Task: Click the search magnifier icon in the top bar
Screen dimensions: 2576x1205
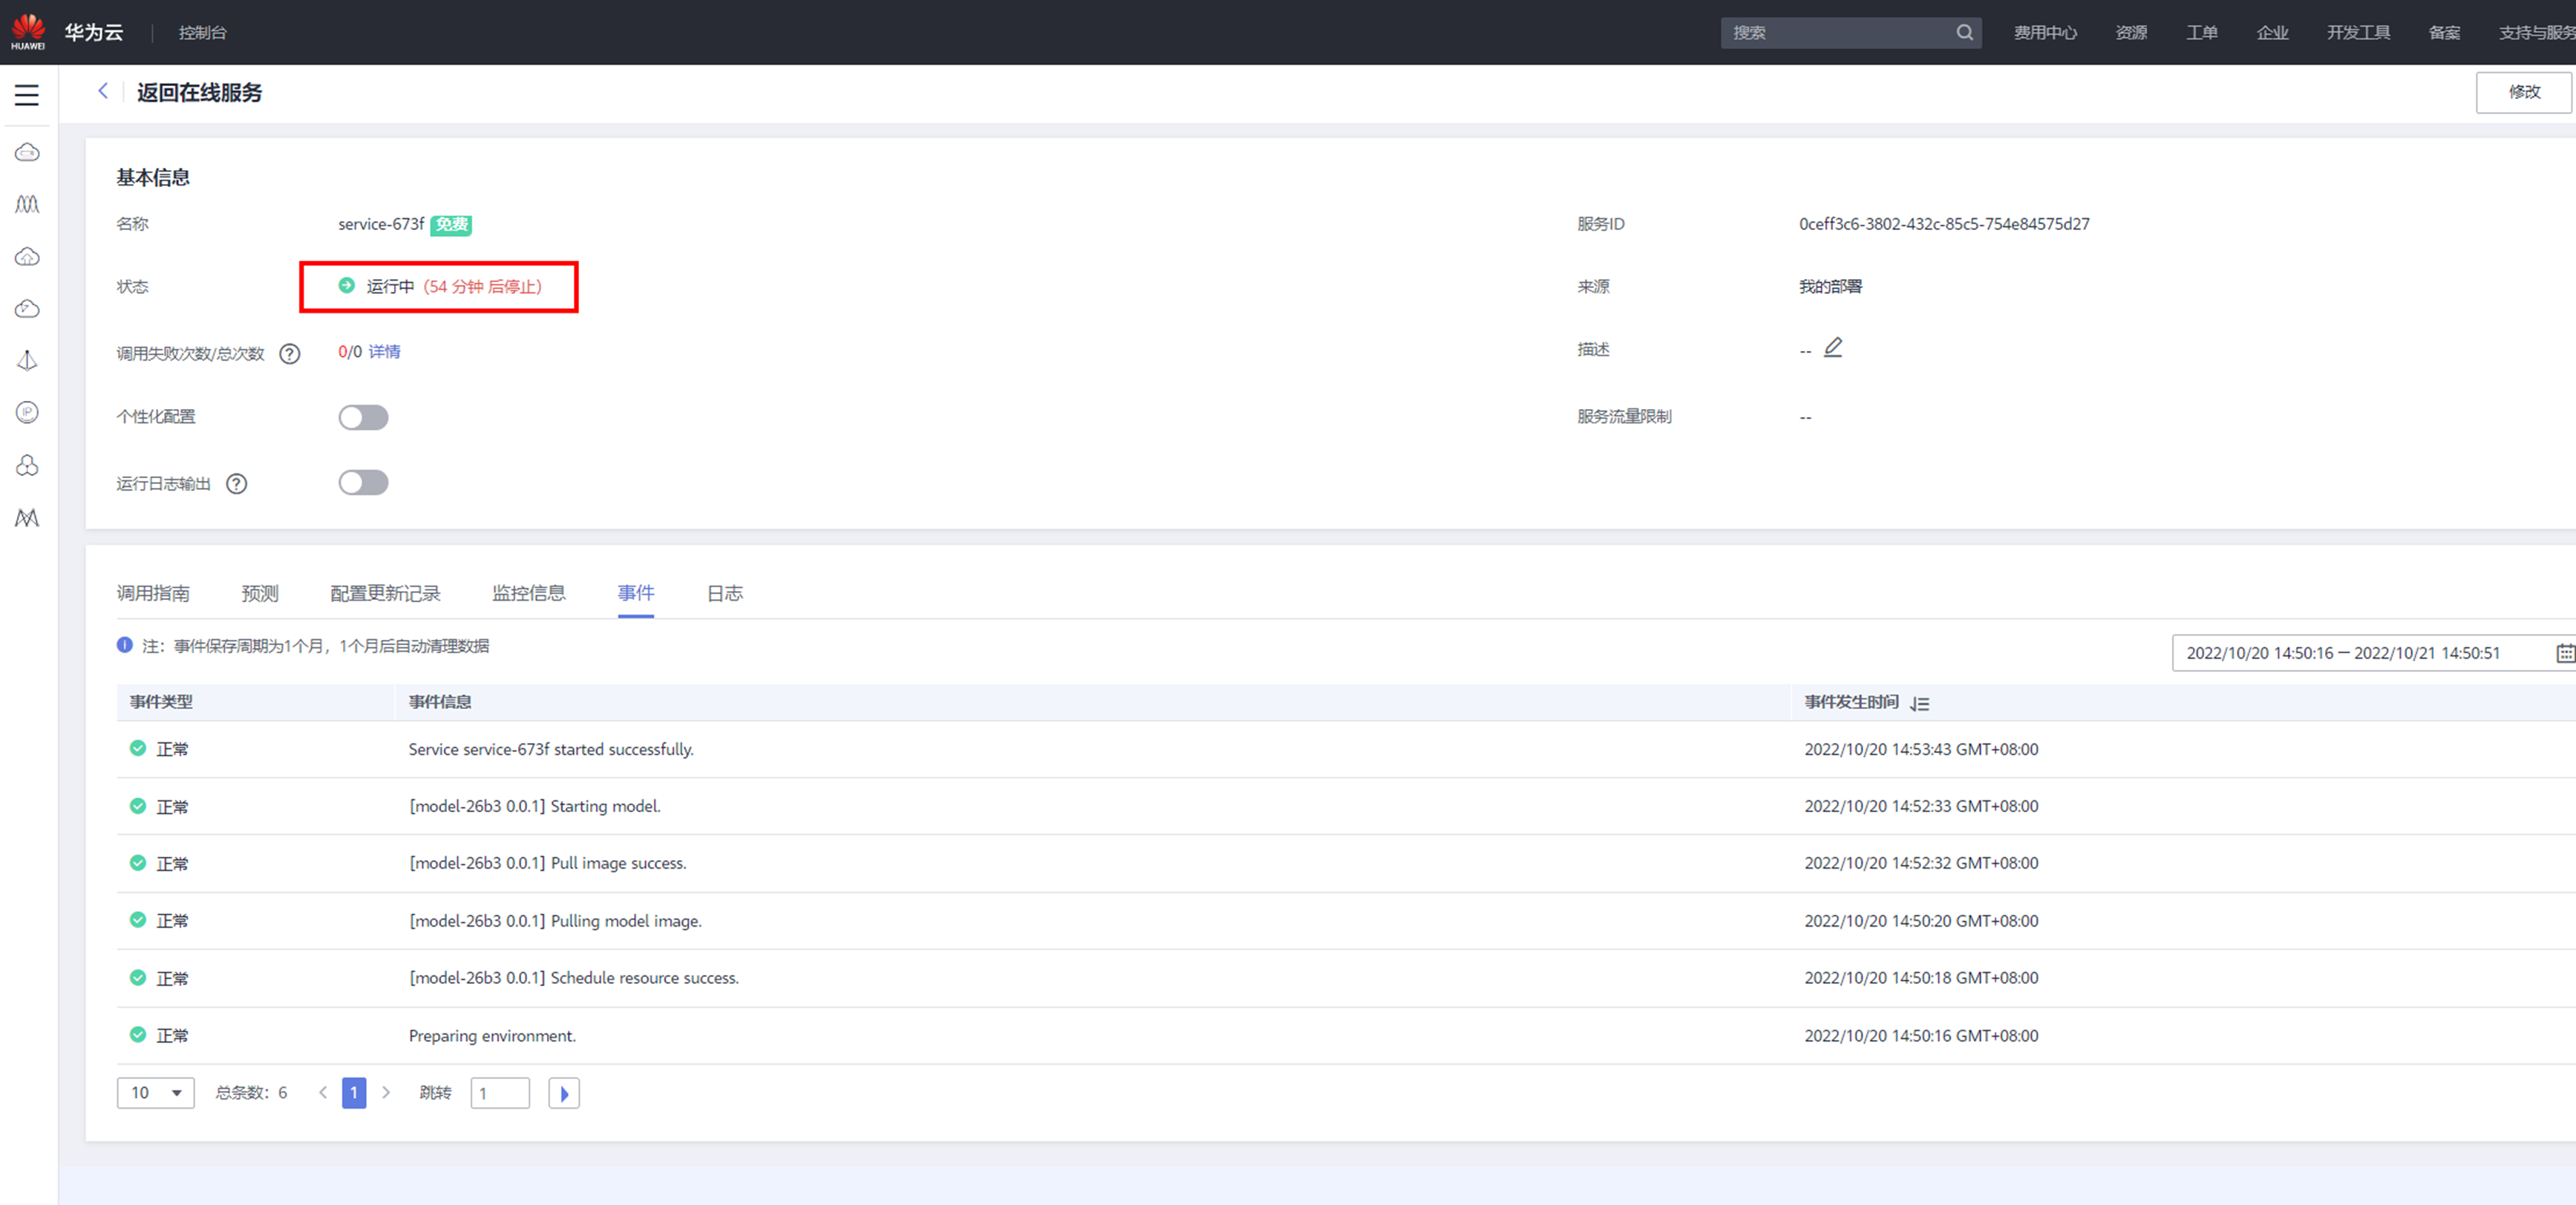Action: [1964, 32]
